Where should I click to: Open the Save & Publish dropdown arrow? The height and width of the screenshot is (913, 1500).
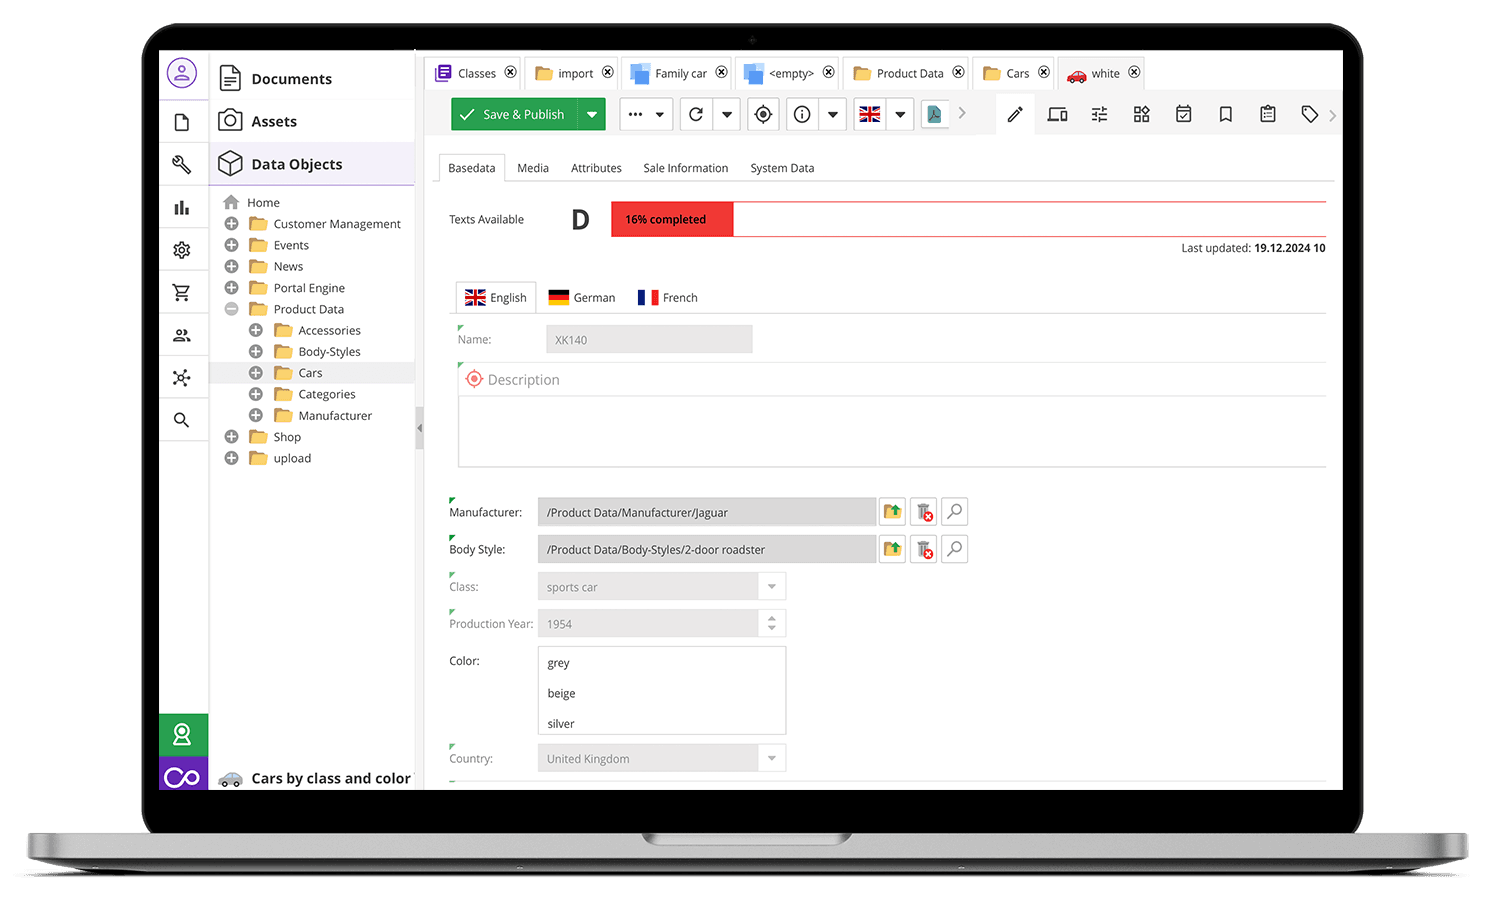pyautogui.click(x=592, y=115)
